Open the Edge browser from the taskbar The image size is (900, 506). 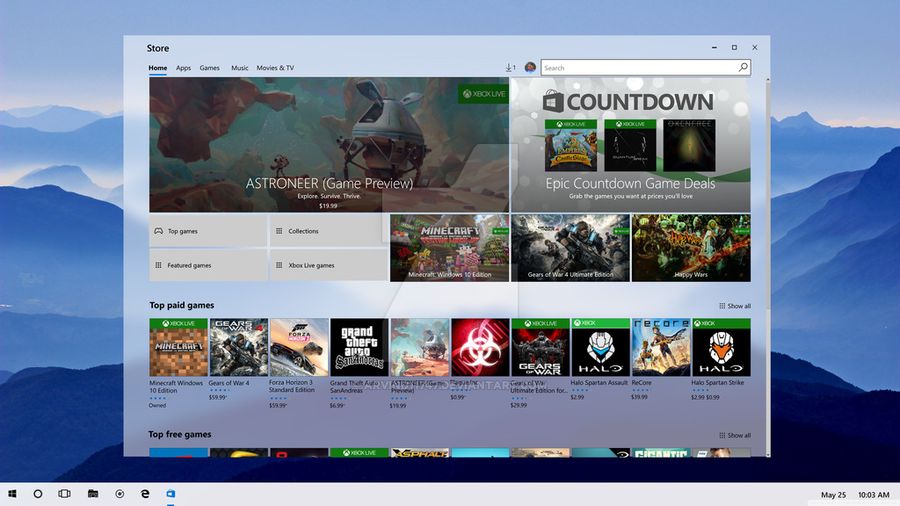(145, 494)
